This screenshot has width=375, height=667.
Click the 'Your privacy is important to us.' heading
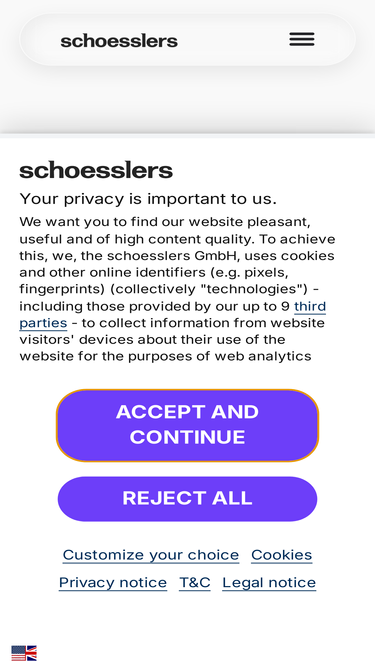(x=148, y=199)
